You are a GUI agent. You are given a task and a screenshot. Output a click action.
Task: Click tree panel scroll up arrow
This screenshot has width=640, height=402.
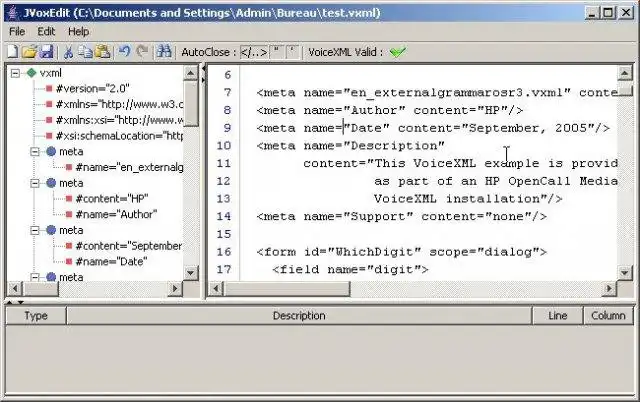[191, 73]
